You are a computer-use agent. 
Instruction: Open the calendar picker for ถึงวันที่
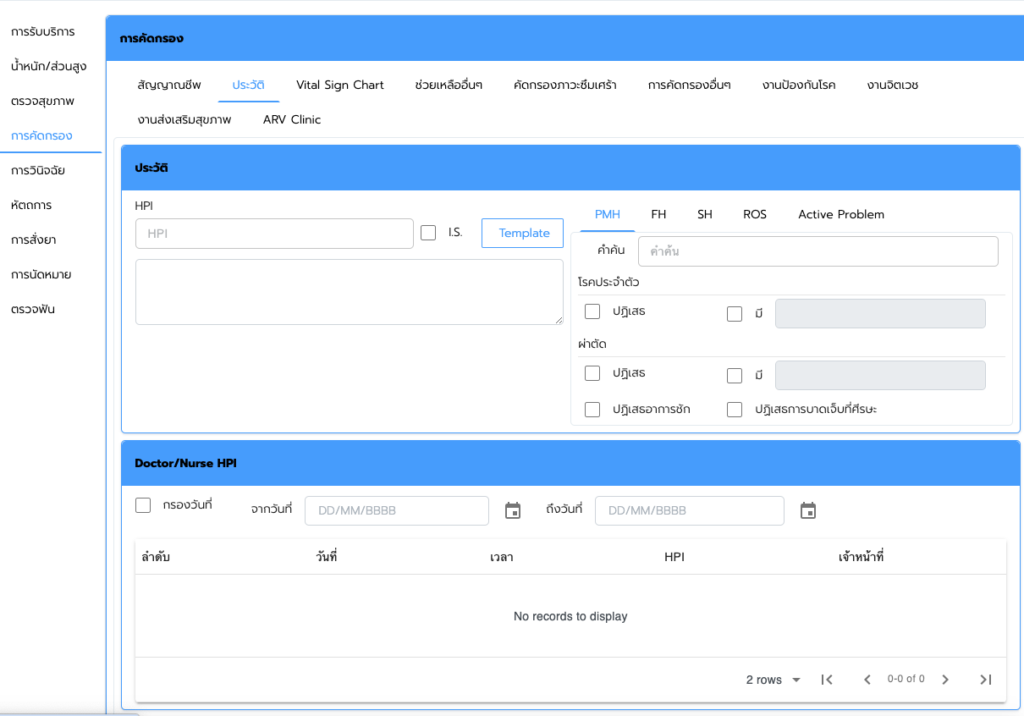point(808,511)
